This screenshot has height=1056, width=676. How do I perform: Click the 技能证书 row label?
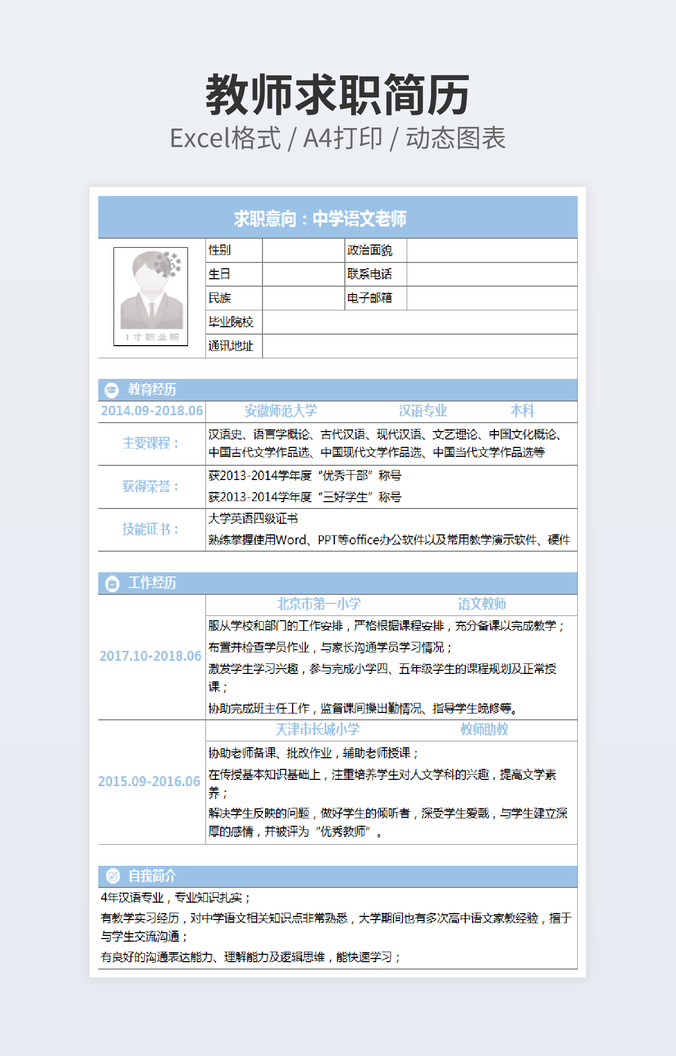(x=151, y=529)
